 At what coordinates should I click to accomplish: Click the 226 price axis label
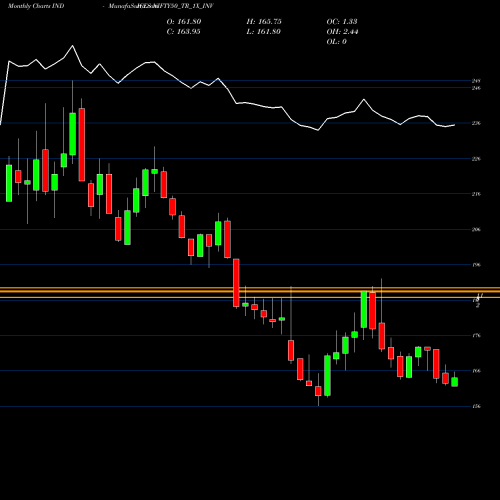(x=476, y=159)
